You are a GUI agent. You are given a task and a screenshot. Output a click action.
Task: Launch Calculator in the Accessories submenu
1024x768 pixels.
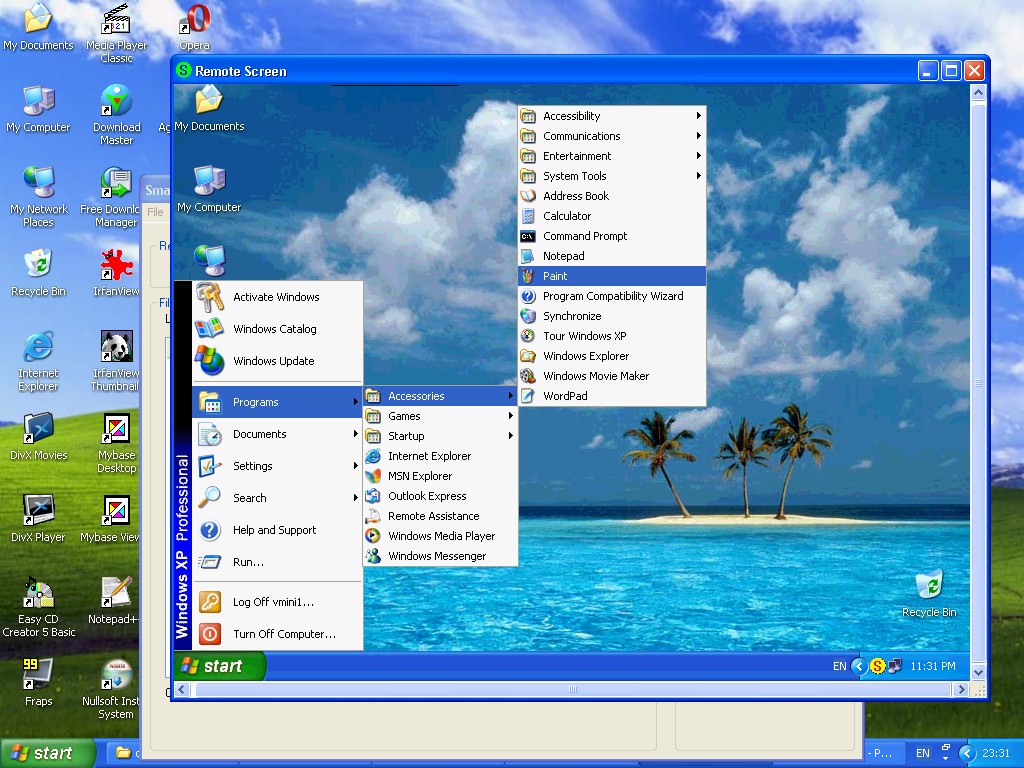[612, 216]
